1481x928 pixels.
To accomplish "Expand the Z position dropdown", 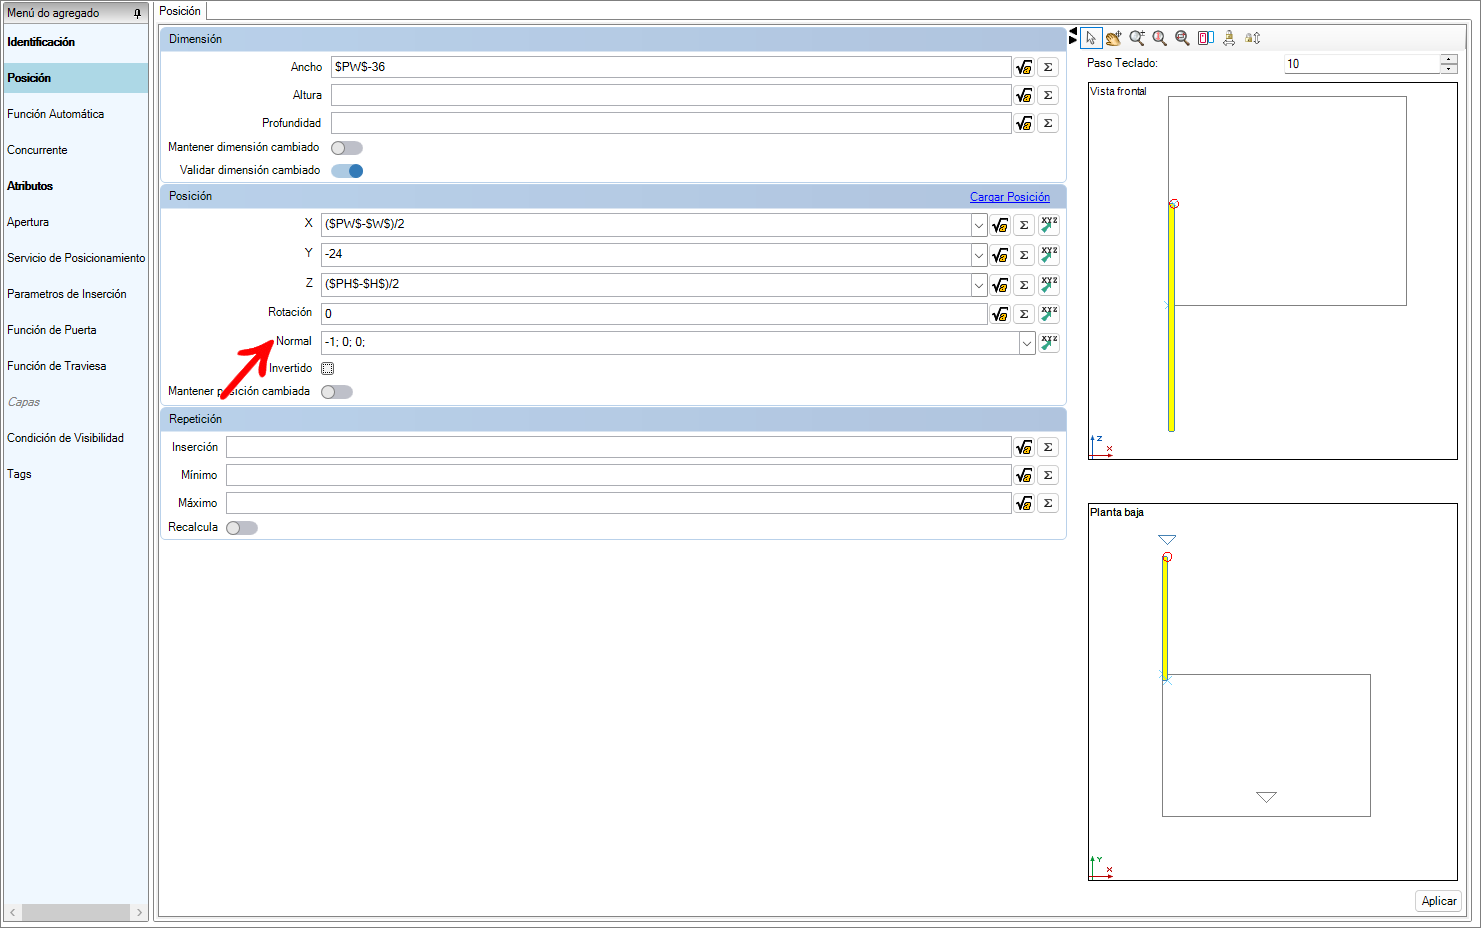I will [979, 285].
